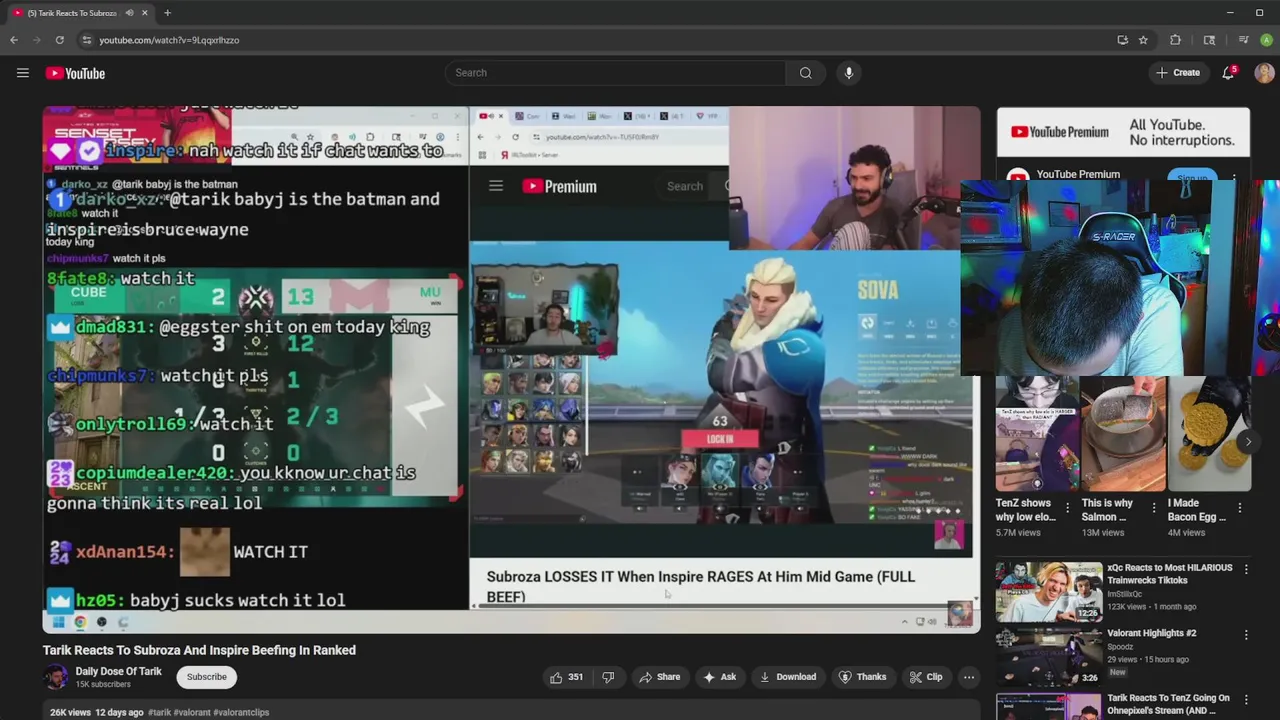The height and width of the screenshot is (720, 1280).
Task: Open the YouTube account avatar menu
Action: pos(1264,73)
